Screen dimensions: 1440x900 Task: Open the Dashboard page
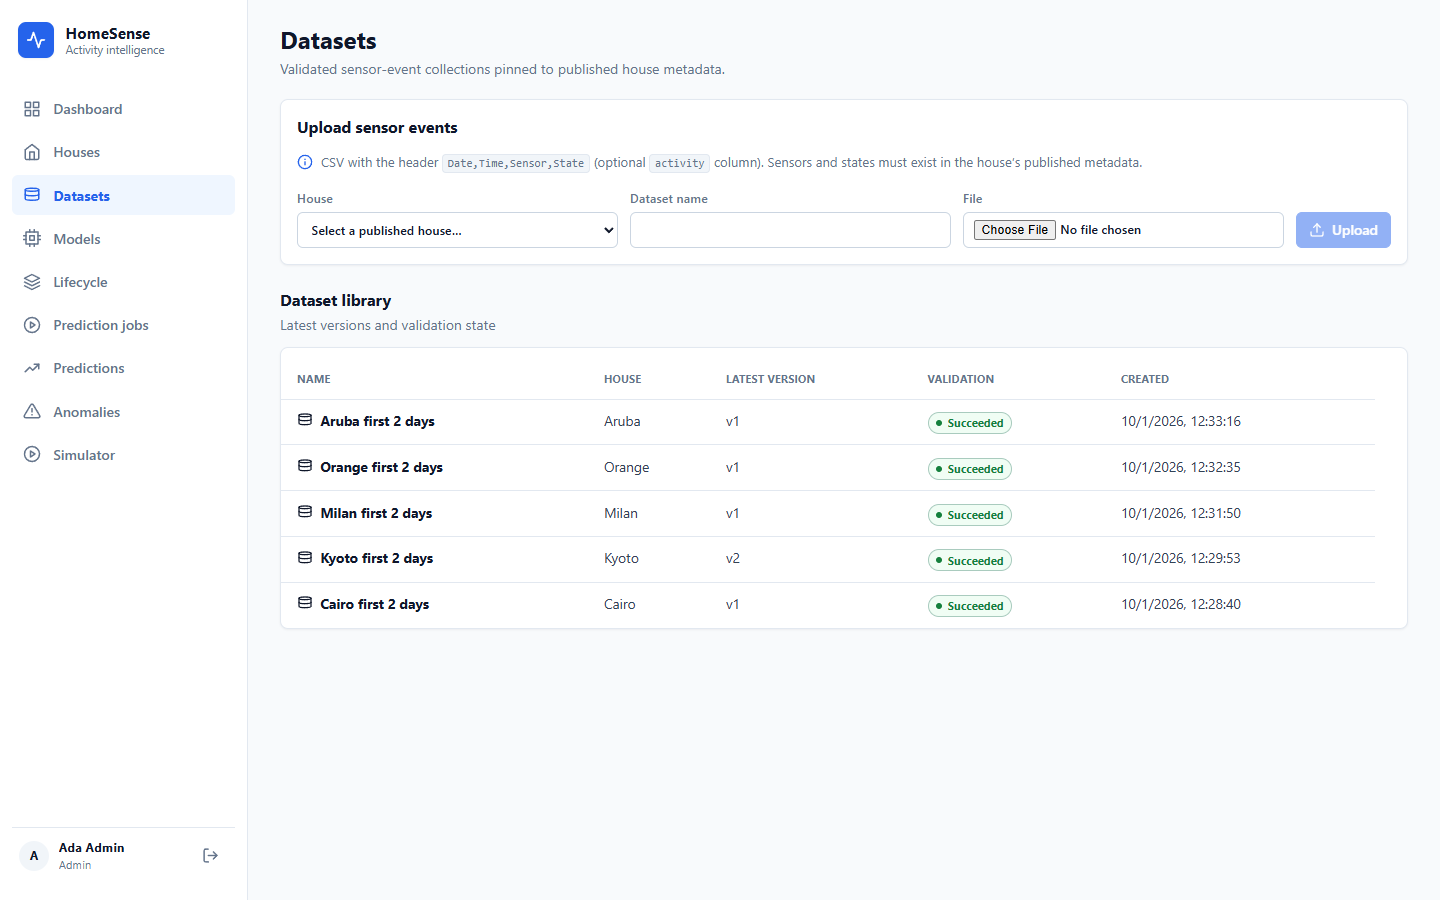[123, 109]
